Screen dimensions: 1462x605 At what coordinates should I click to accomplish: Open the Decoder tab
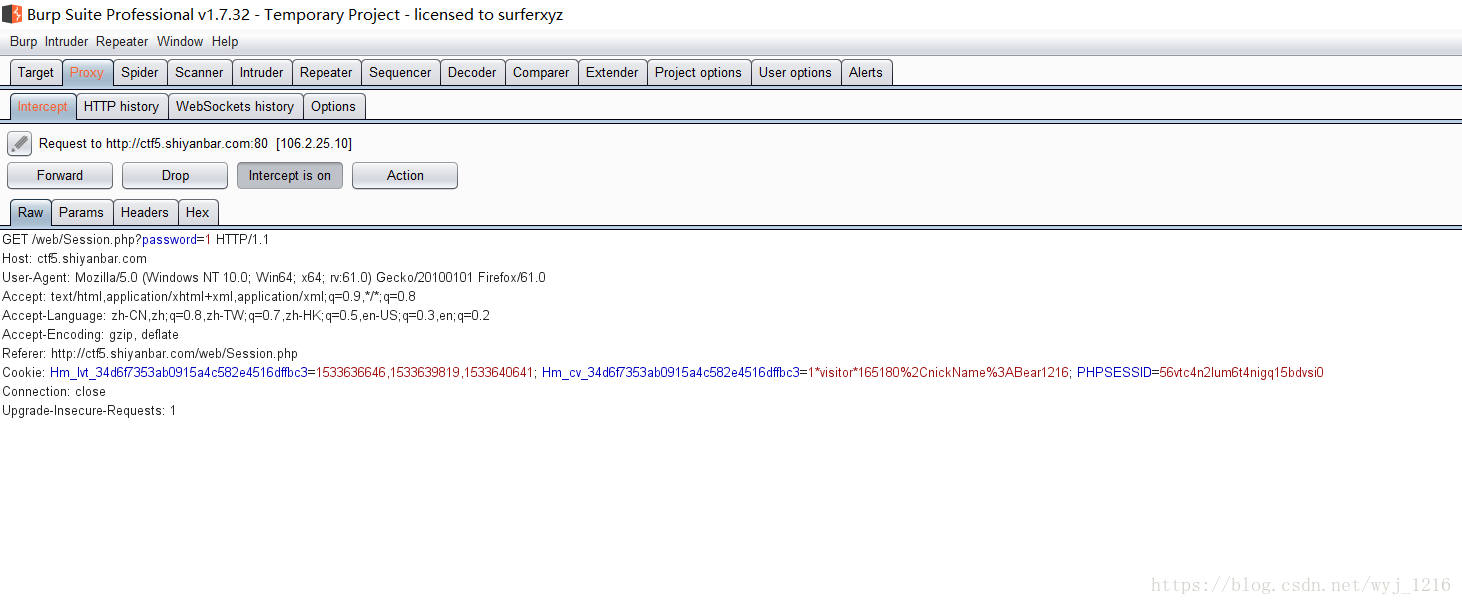click(x=472, y=72)
